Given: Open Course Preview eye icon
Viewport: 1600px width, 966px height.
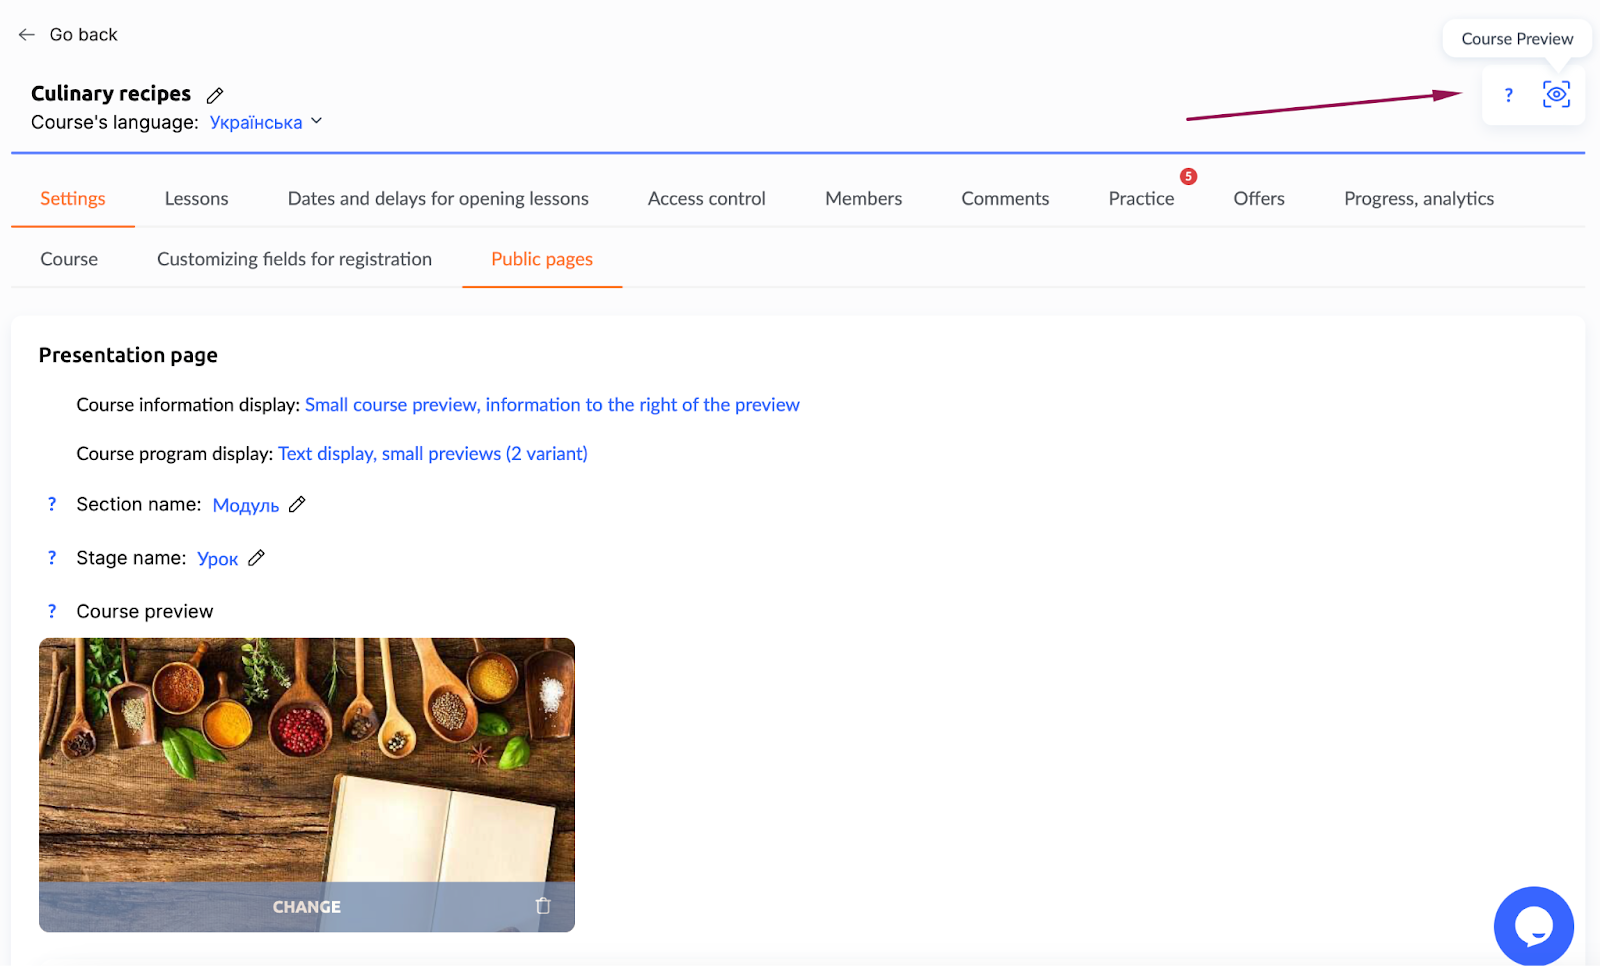Looking at the screenshot, I should pyautogui.click(x=1556, y=95).
